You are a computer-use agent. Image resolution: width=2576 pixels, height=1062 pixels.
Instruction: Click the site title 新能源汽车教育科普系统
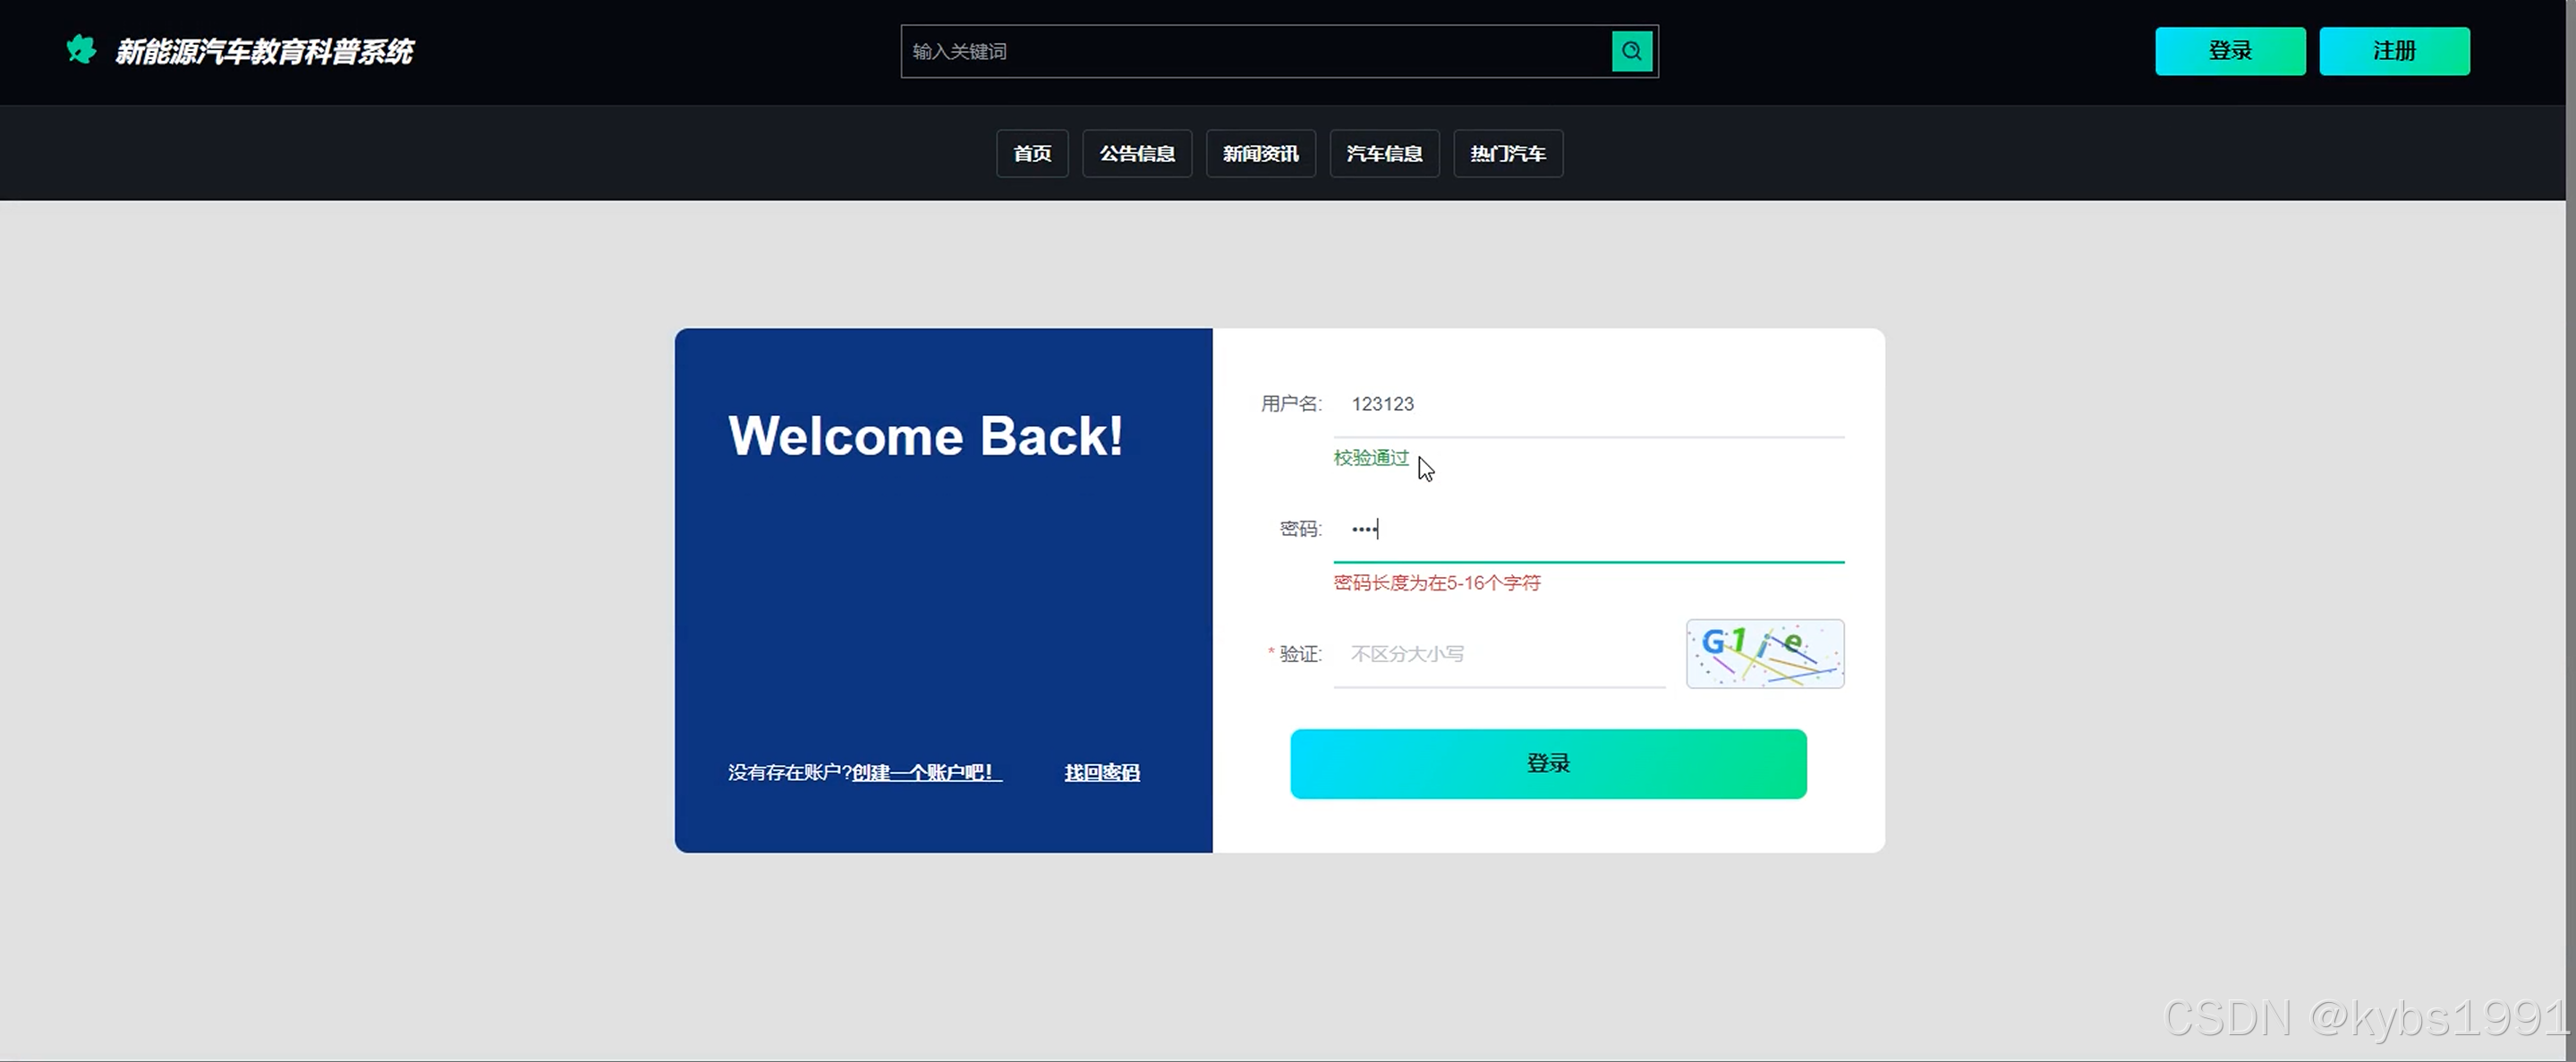point(264,51)
